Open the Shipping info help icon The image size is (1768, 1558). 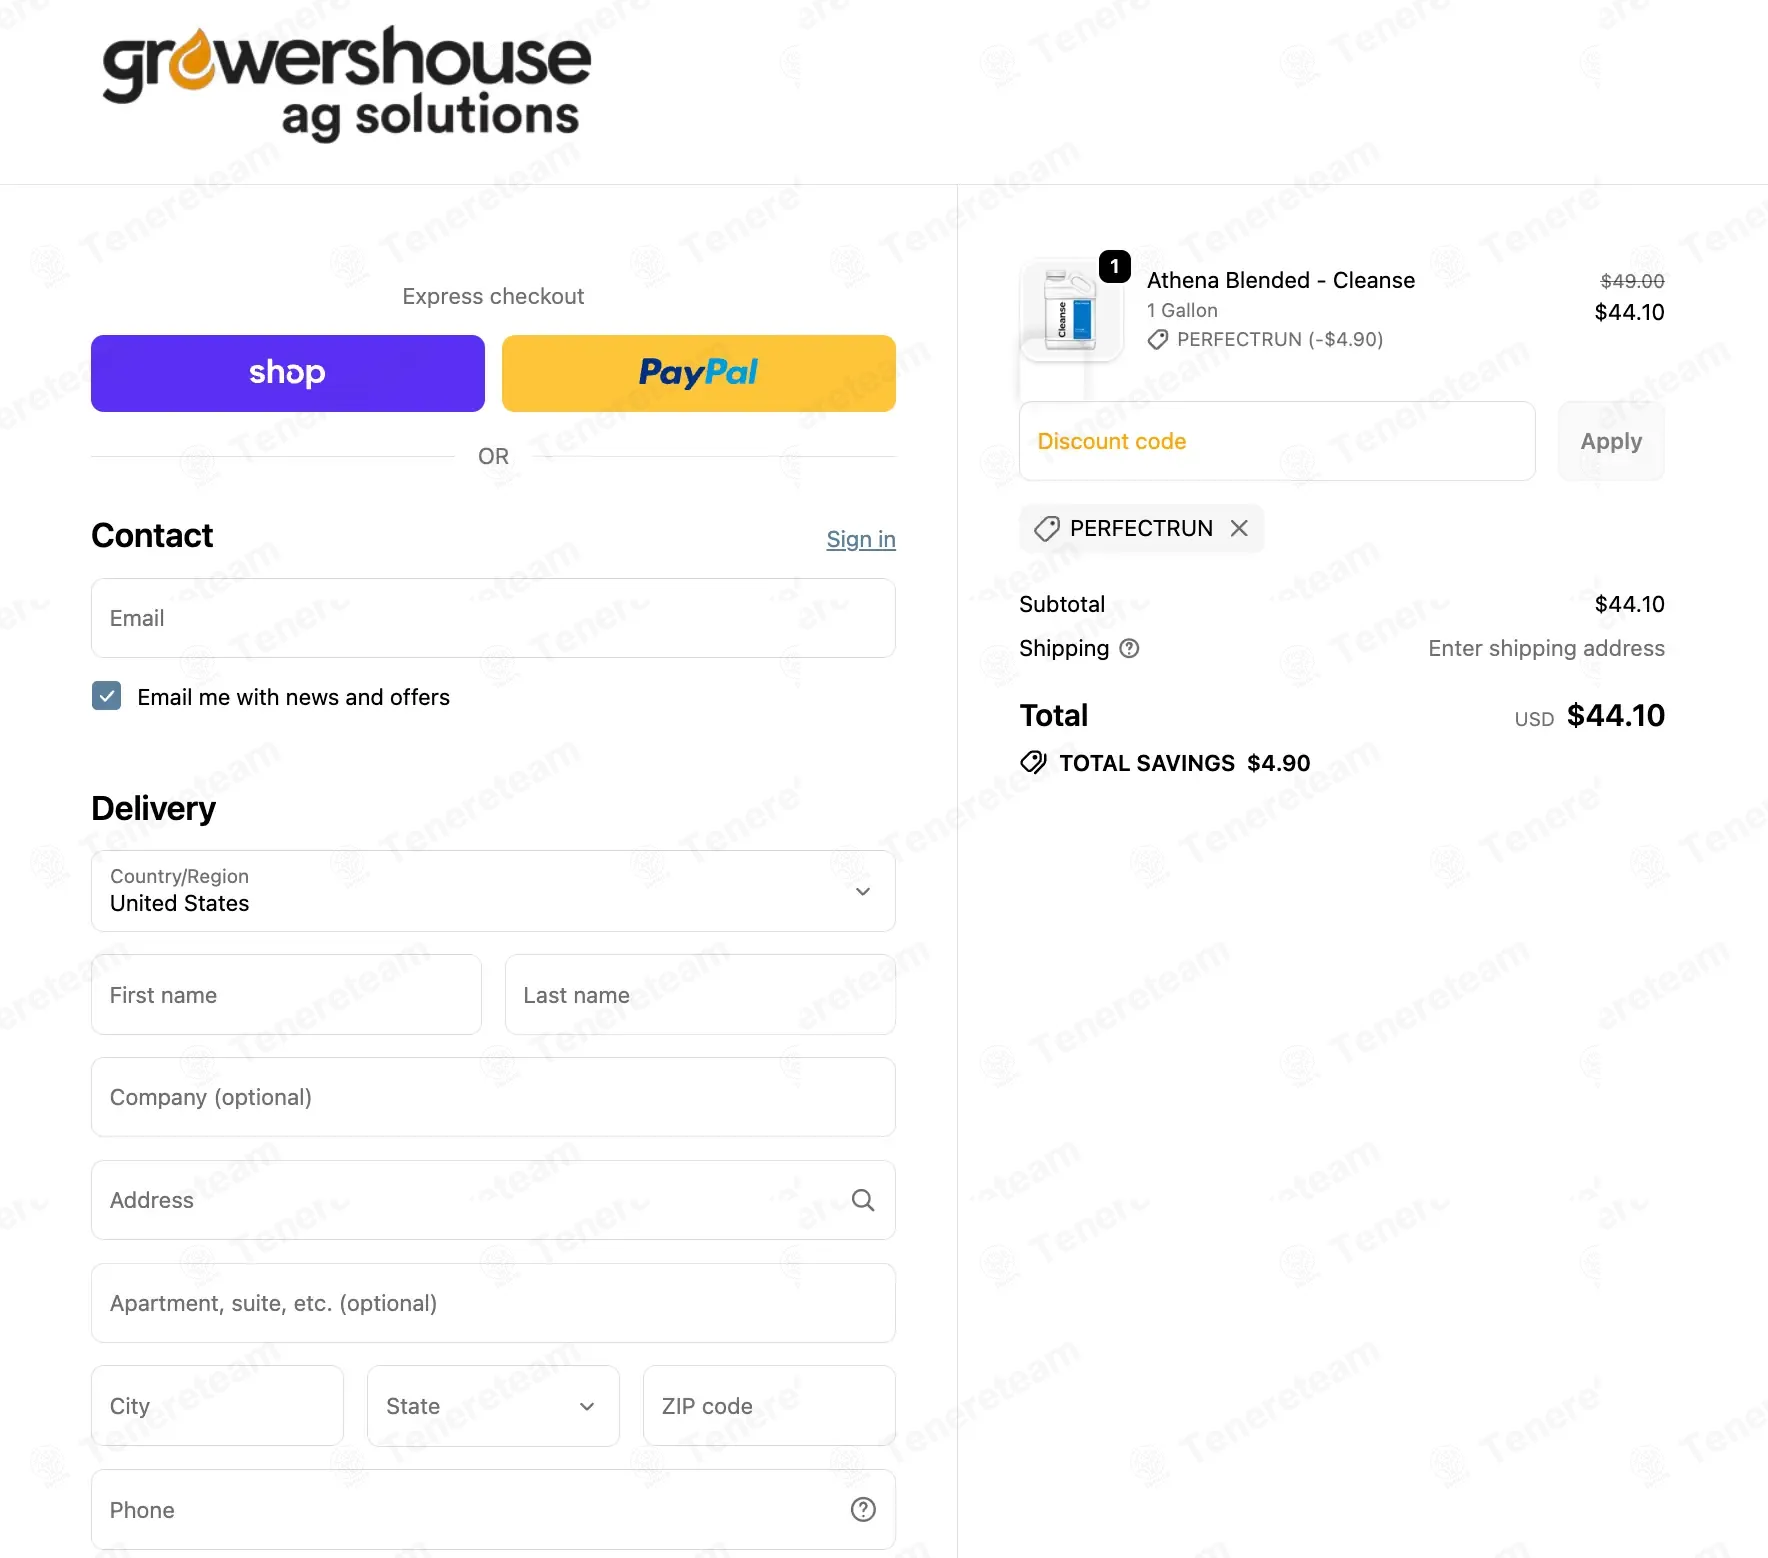1129,648
